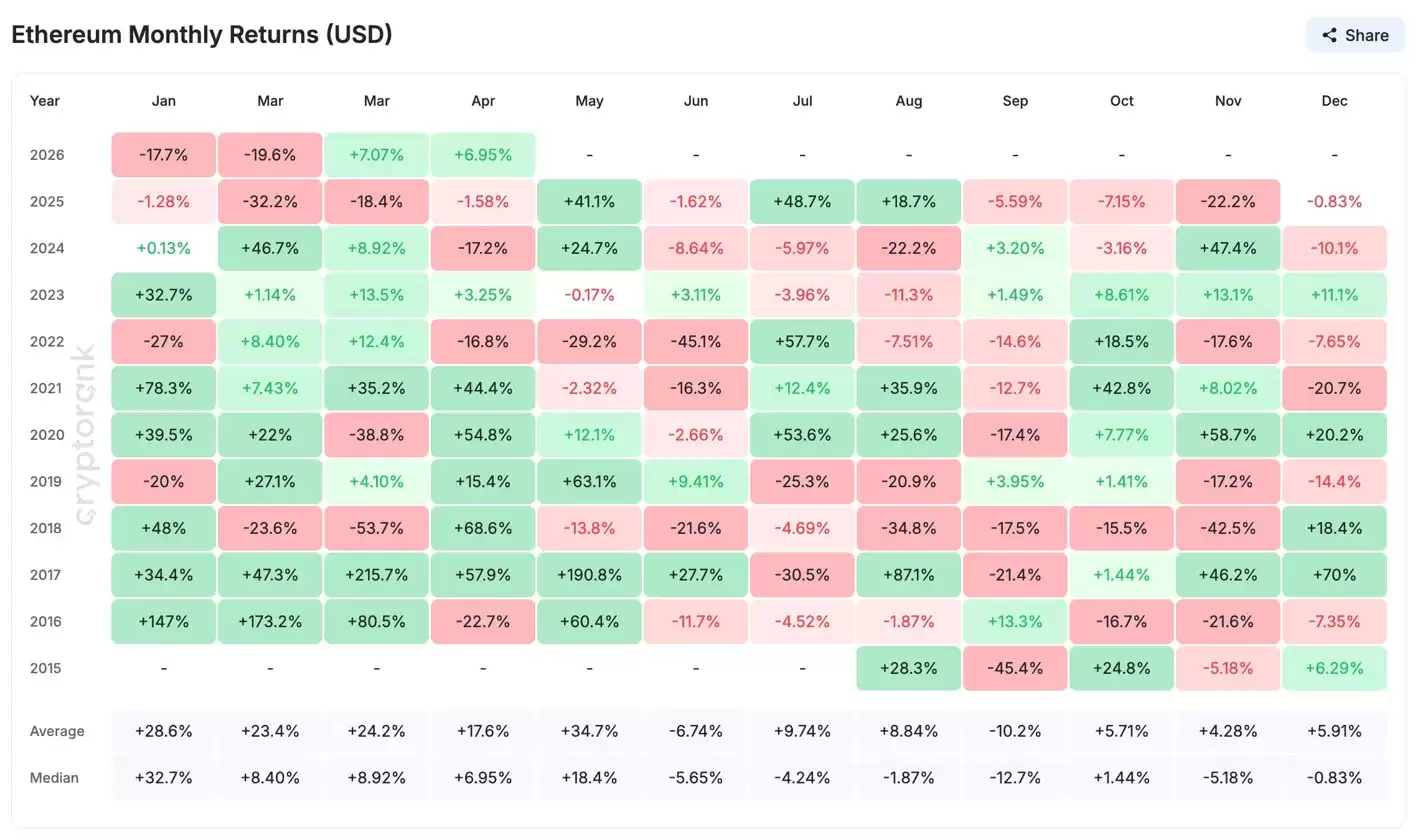Click the +173.2% cell in 2016

pos(270,622)
